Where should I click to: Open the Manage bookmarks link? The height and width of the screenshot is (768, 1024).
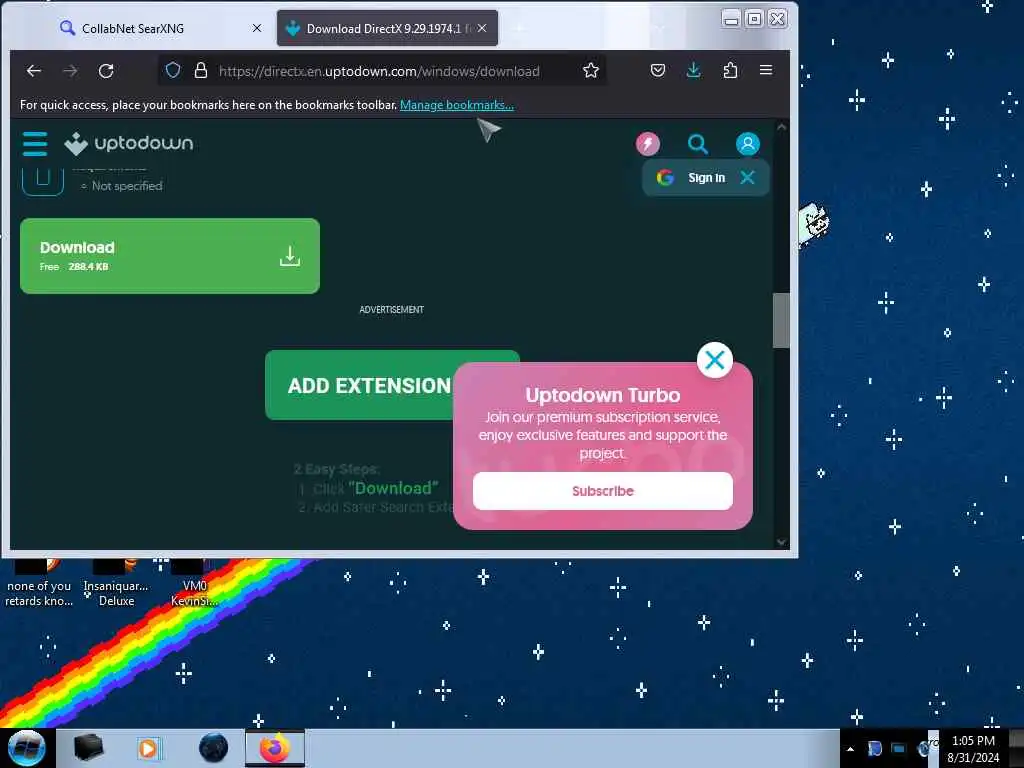coord(456,105)
